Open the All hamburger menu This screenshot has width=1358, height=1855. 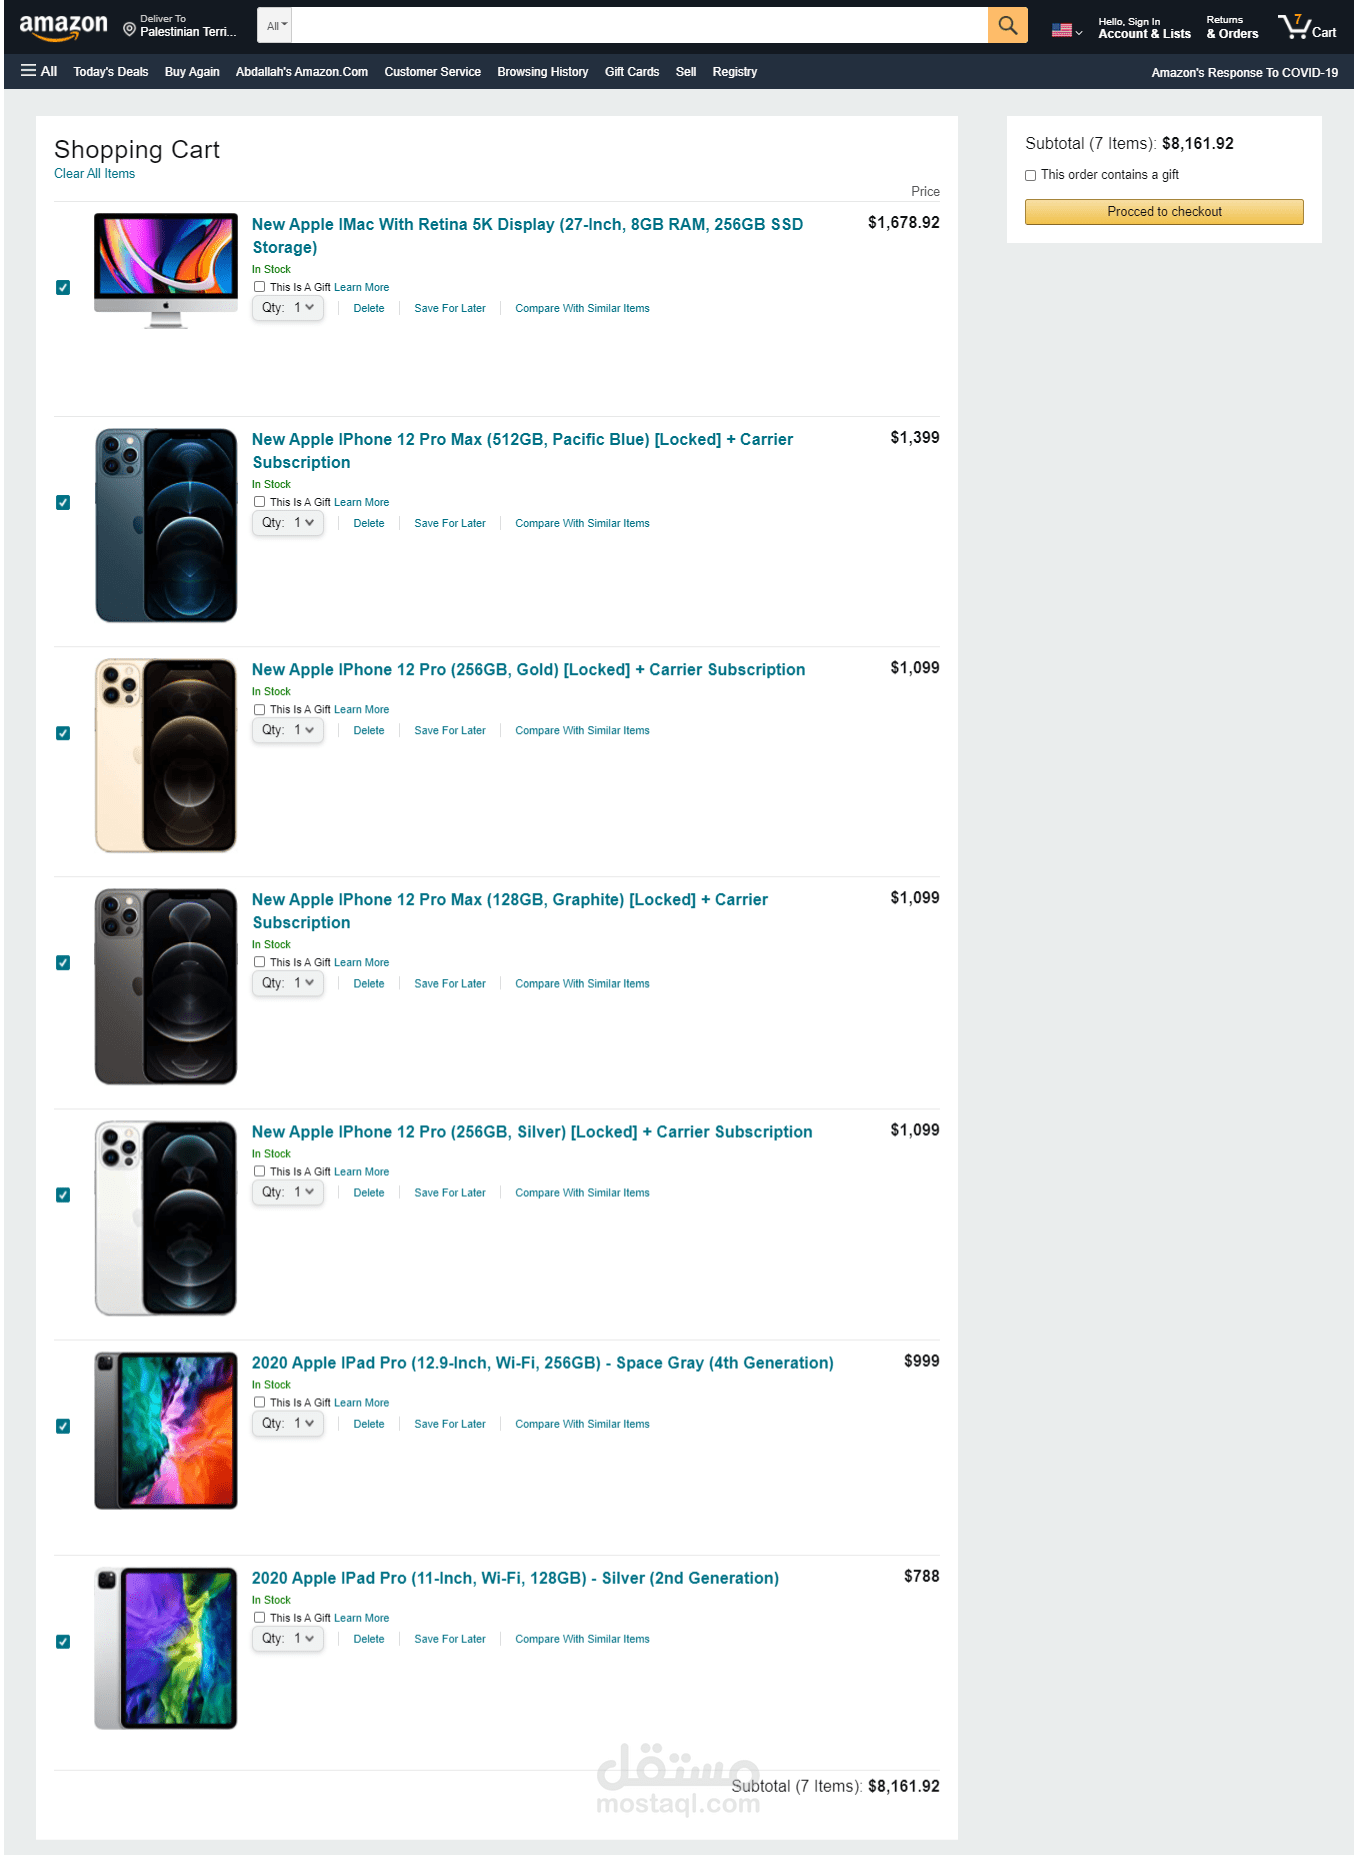tap(39, 71)
